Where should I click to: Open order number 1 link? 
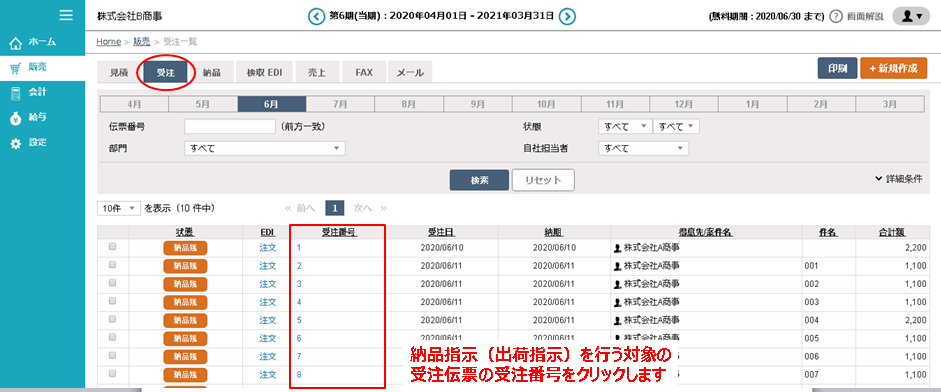pos(299,247)
